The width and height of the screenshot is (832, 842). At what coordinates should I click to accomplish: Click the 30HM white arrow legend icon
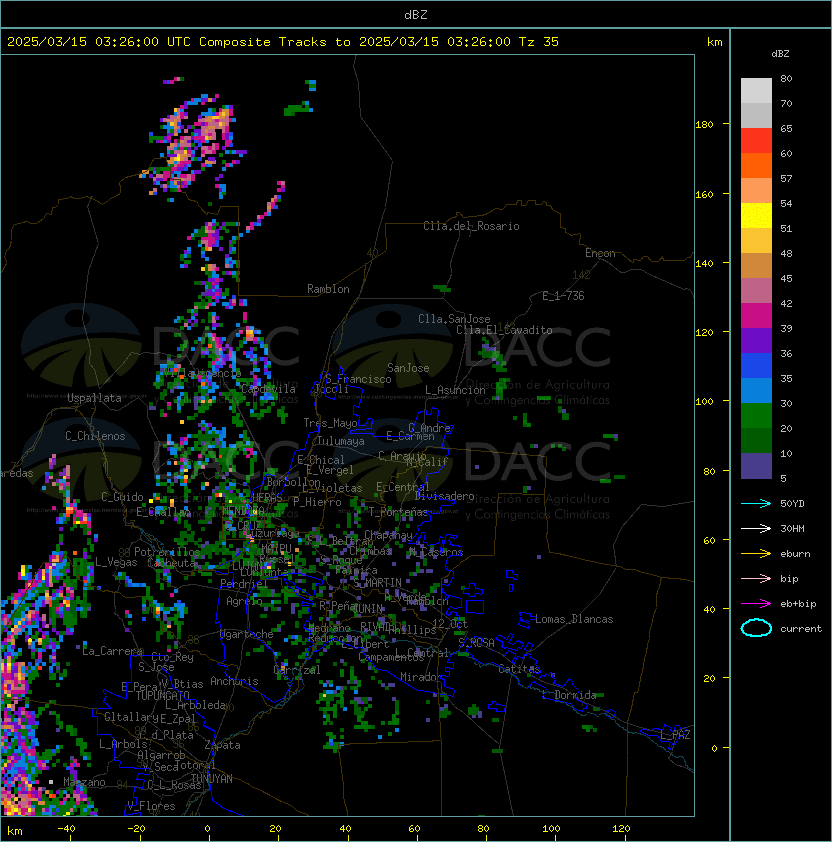tap(756, 528)
